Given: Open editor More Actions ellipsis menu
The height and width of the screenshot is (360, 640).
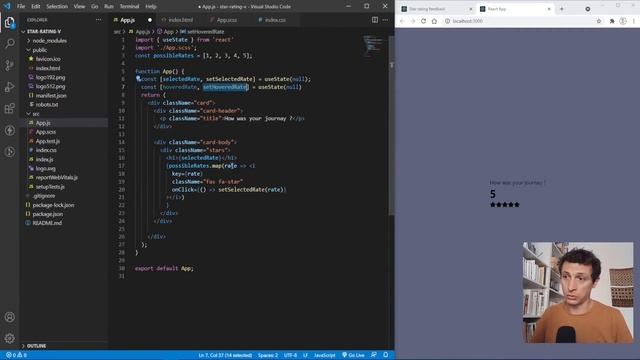Looking at the screenshot, I should (385, 20).
